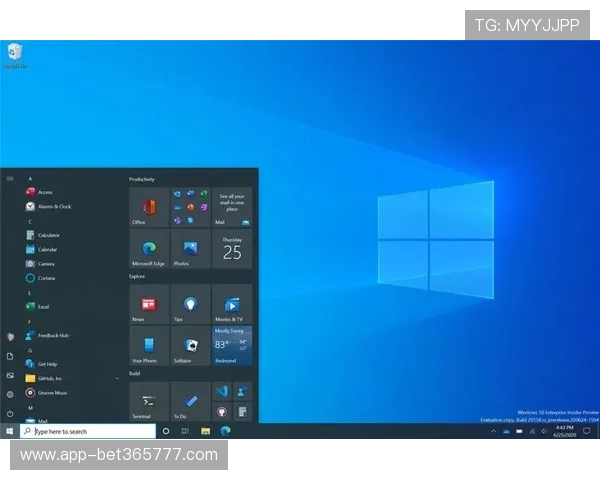Image resolution: width=600 pixels, height=480 pixels.
Task: Click the Tips tile
Action: pos(190,304)
